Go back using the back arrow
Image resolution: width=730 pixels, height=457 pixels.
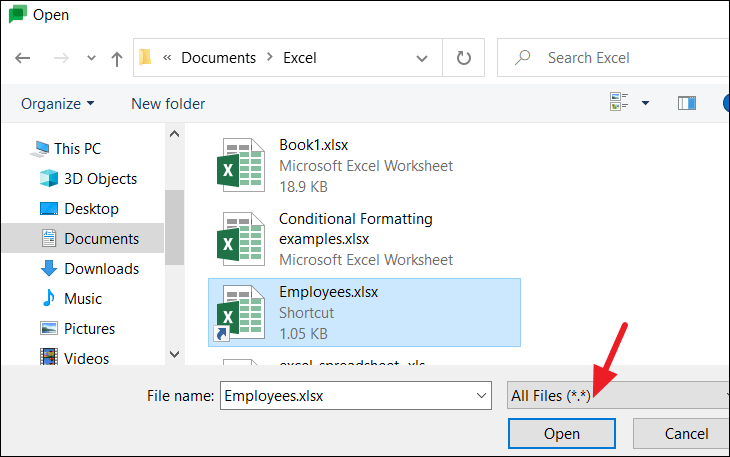tap(22, 58)
